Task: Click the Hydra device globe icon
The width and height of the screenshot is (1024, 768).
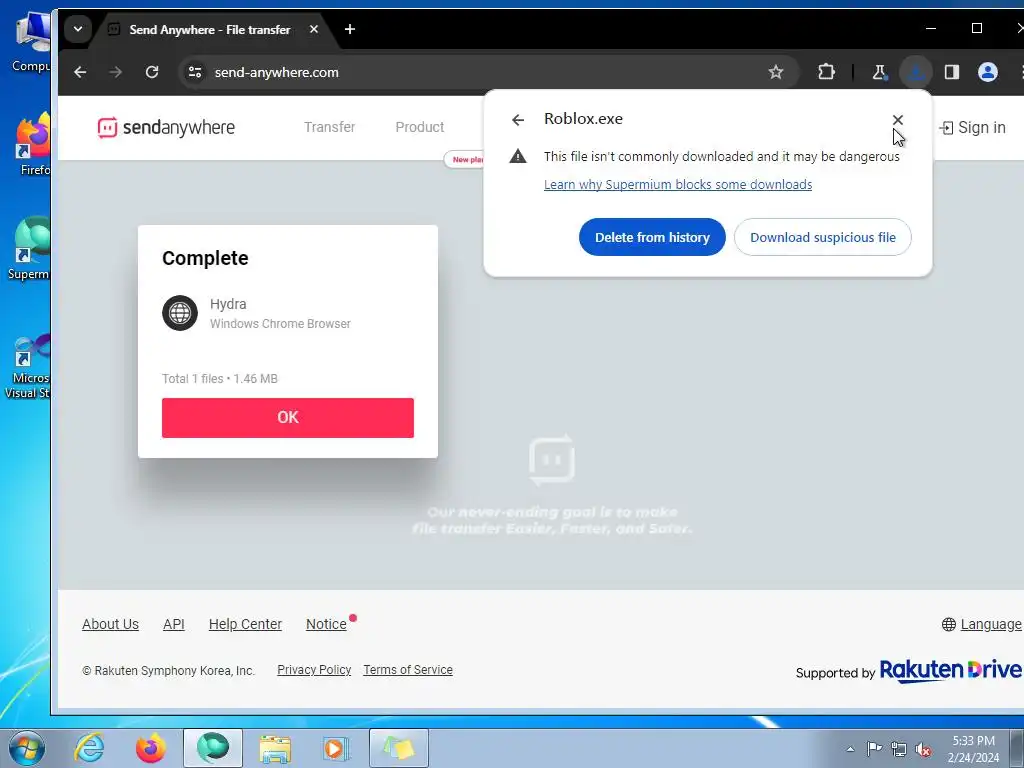Action: tap(180, 313)
